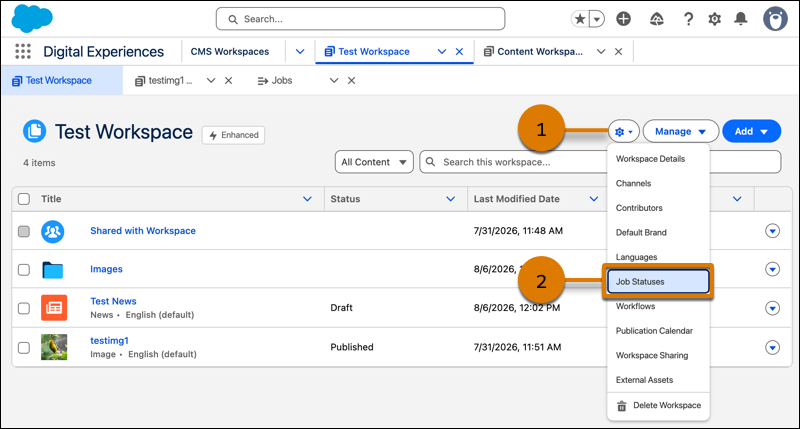Close the Jobs subtab
Viewport: 800px width, 429px height.
[x=352, y=81]
